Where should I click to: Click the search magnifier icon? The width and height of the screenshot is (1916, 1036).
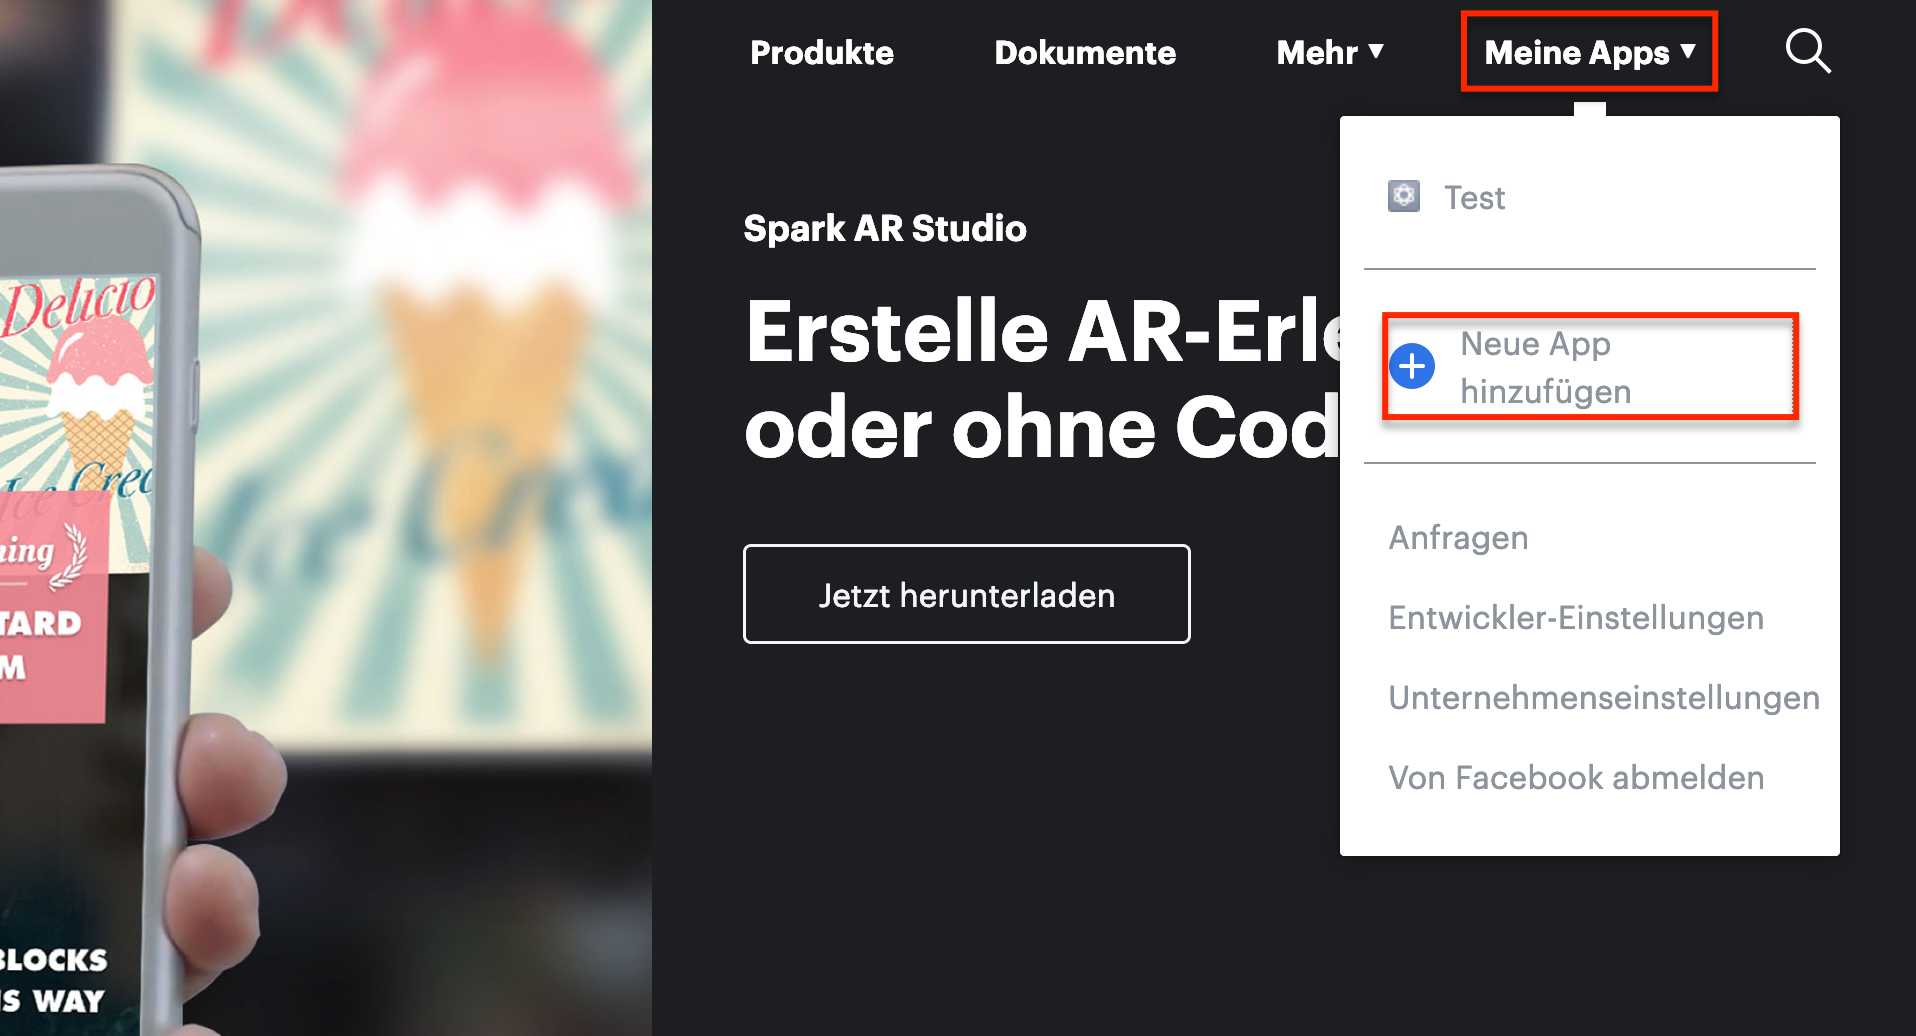point(1808,51)
